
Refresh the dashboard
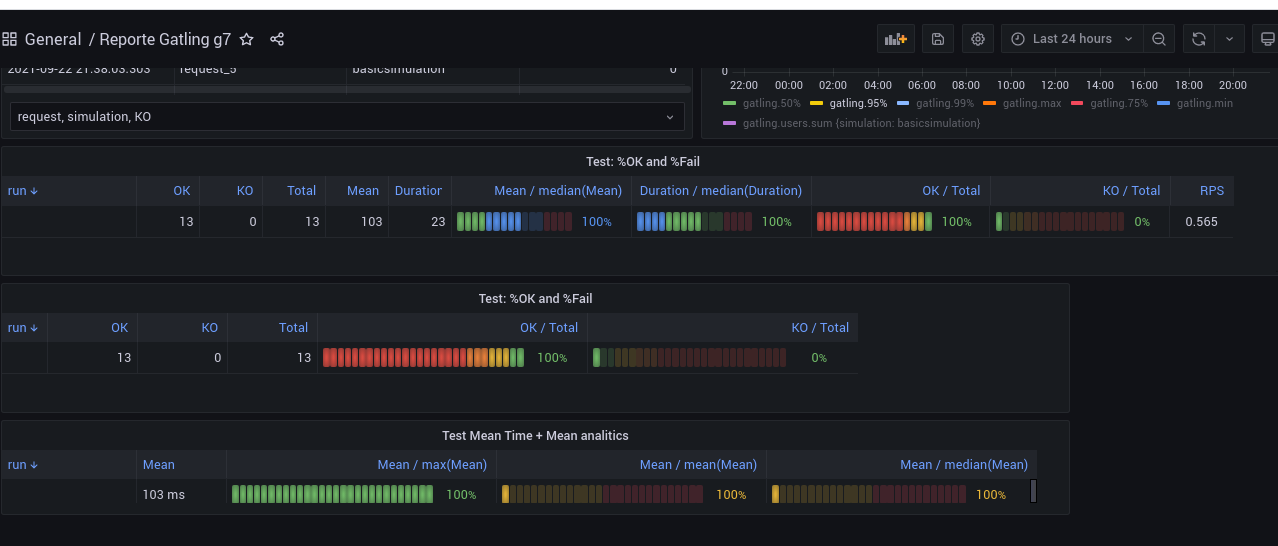tap(1198, 39)
